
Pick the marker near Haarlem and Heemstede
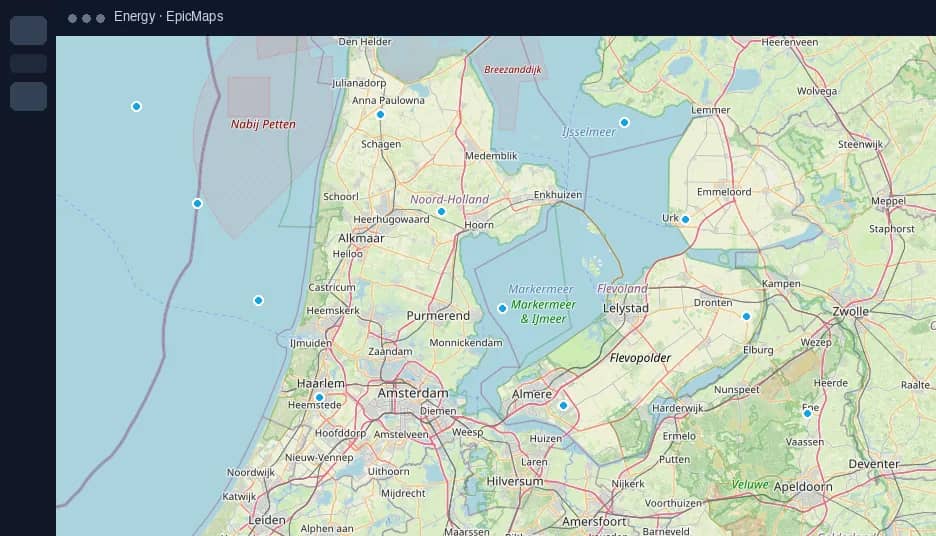point(319,398)
